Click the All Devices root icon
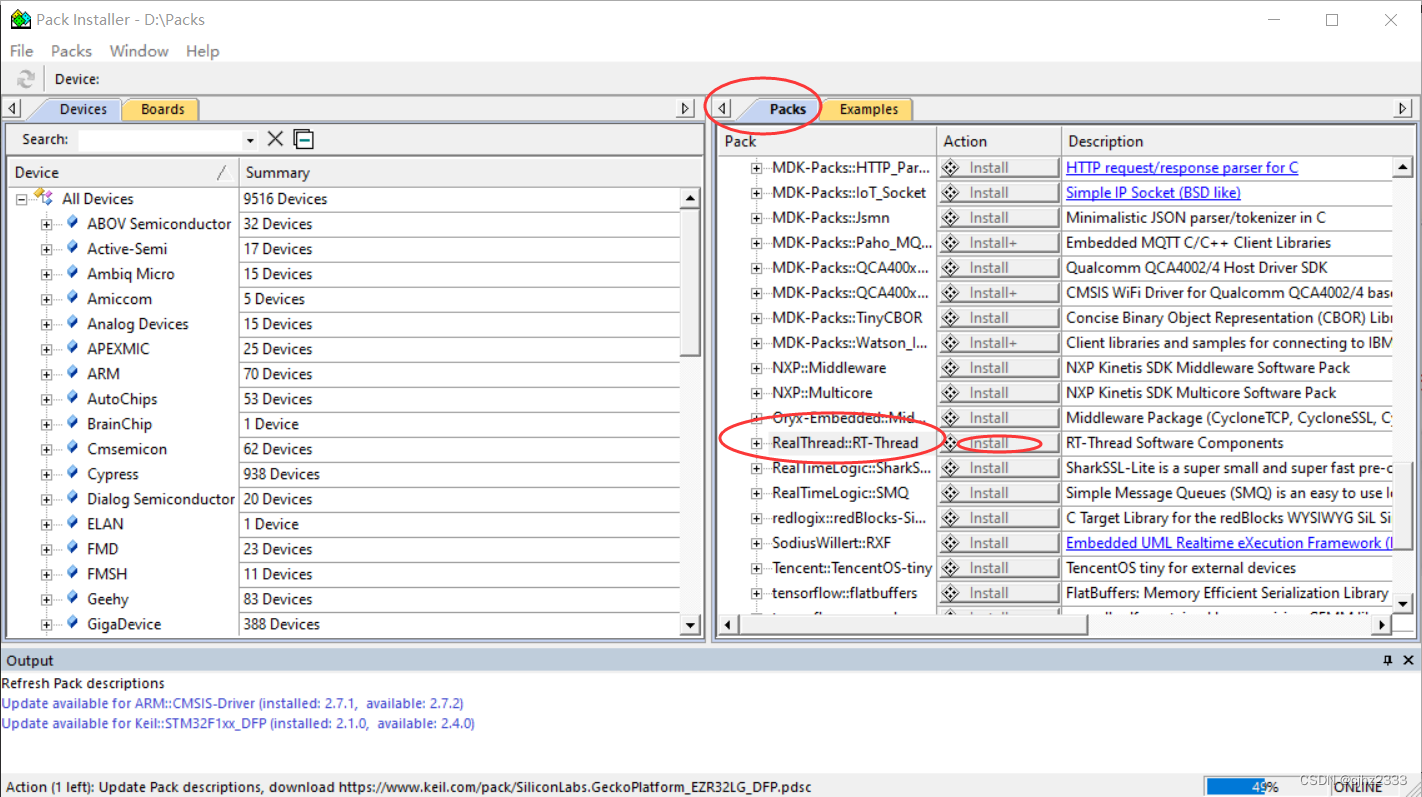The height and width of the screenshot is (797, 1422). click(x=44, y=197)
